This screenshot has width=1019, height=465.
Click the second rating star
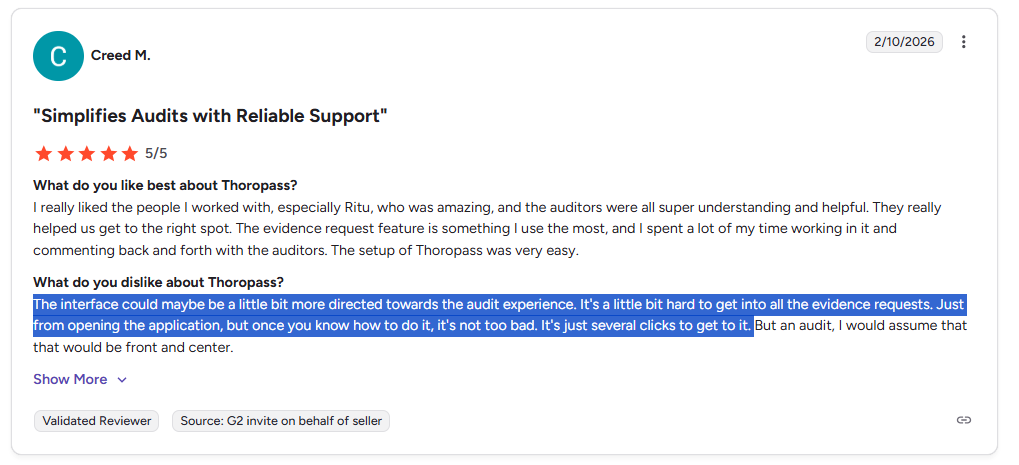point(66,154)
